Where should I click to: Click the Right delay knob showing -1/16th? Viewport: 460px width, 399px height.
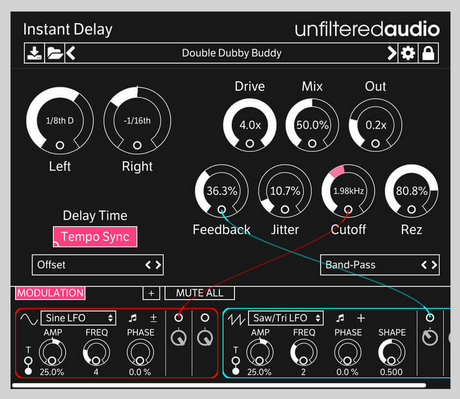point(137,120)
